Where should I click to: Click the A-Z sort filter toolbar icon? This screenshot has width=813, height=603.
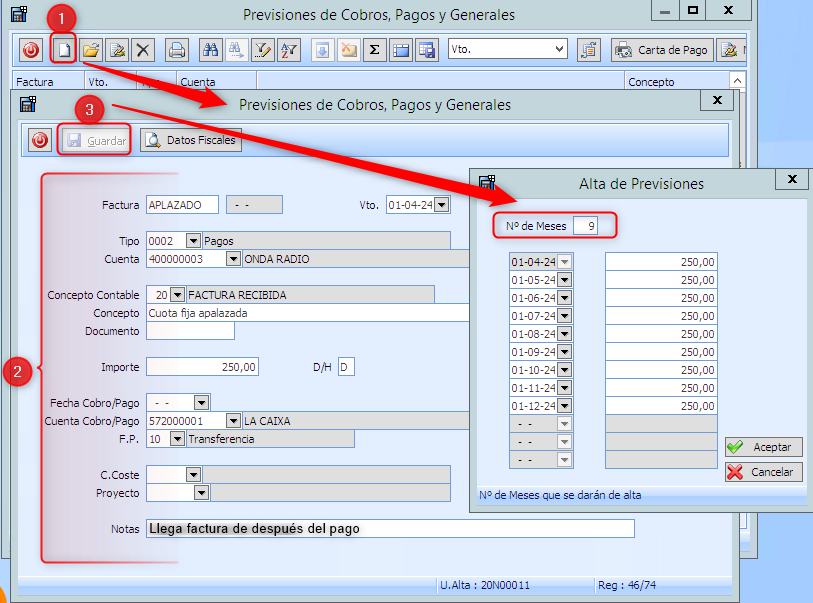288,49
